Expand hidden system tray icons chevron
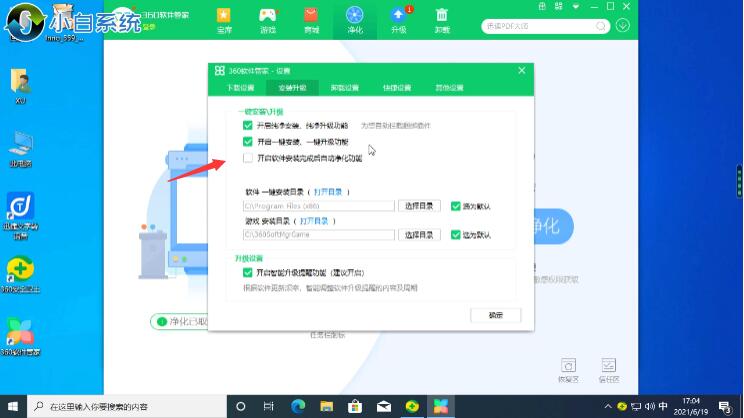 [x=608, y=407]
